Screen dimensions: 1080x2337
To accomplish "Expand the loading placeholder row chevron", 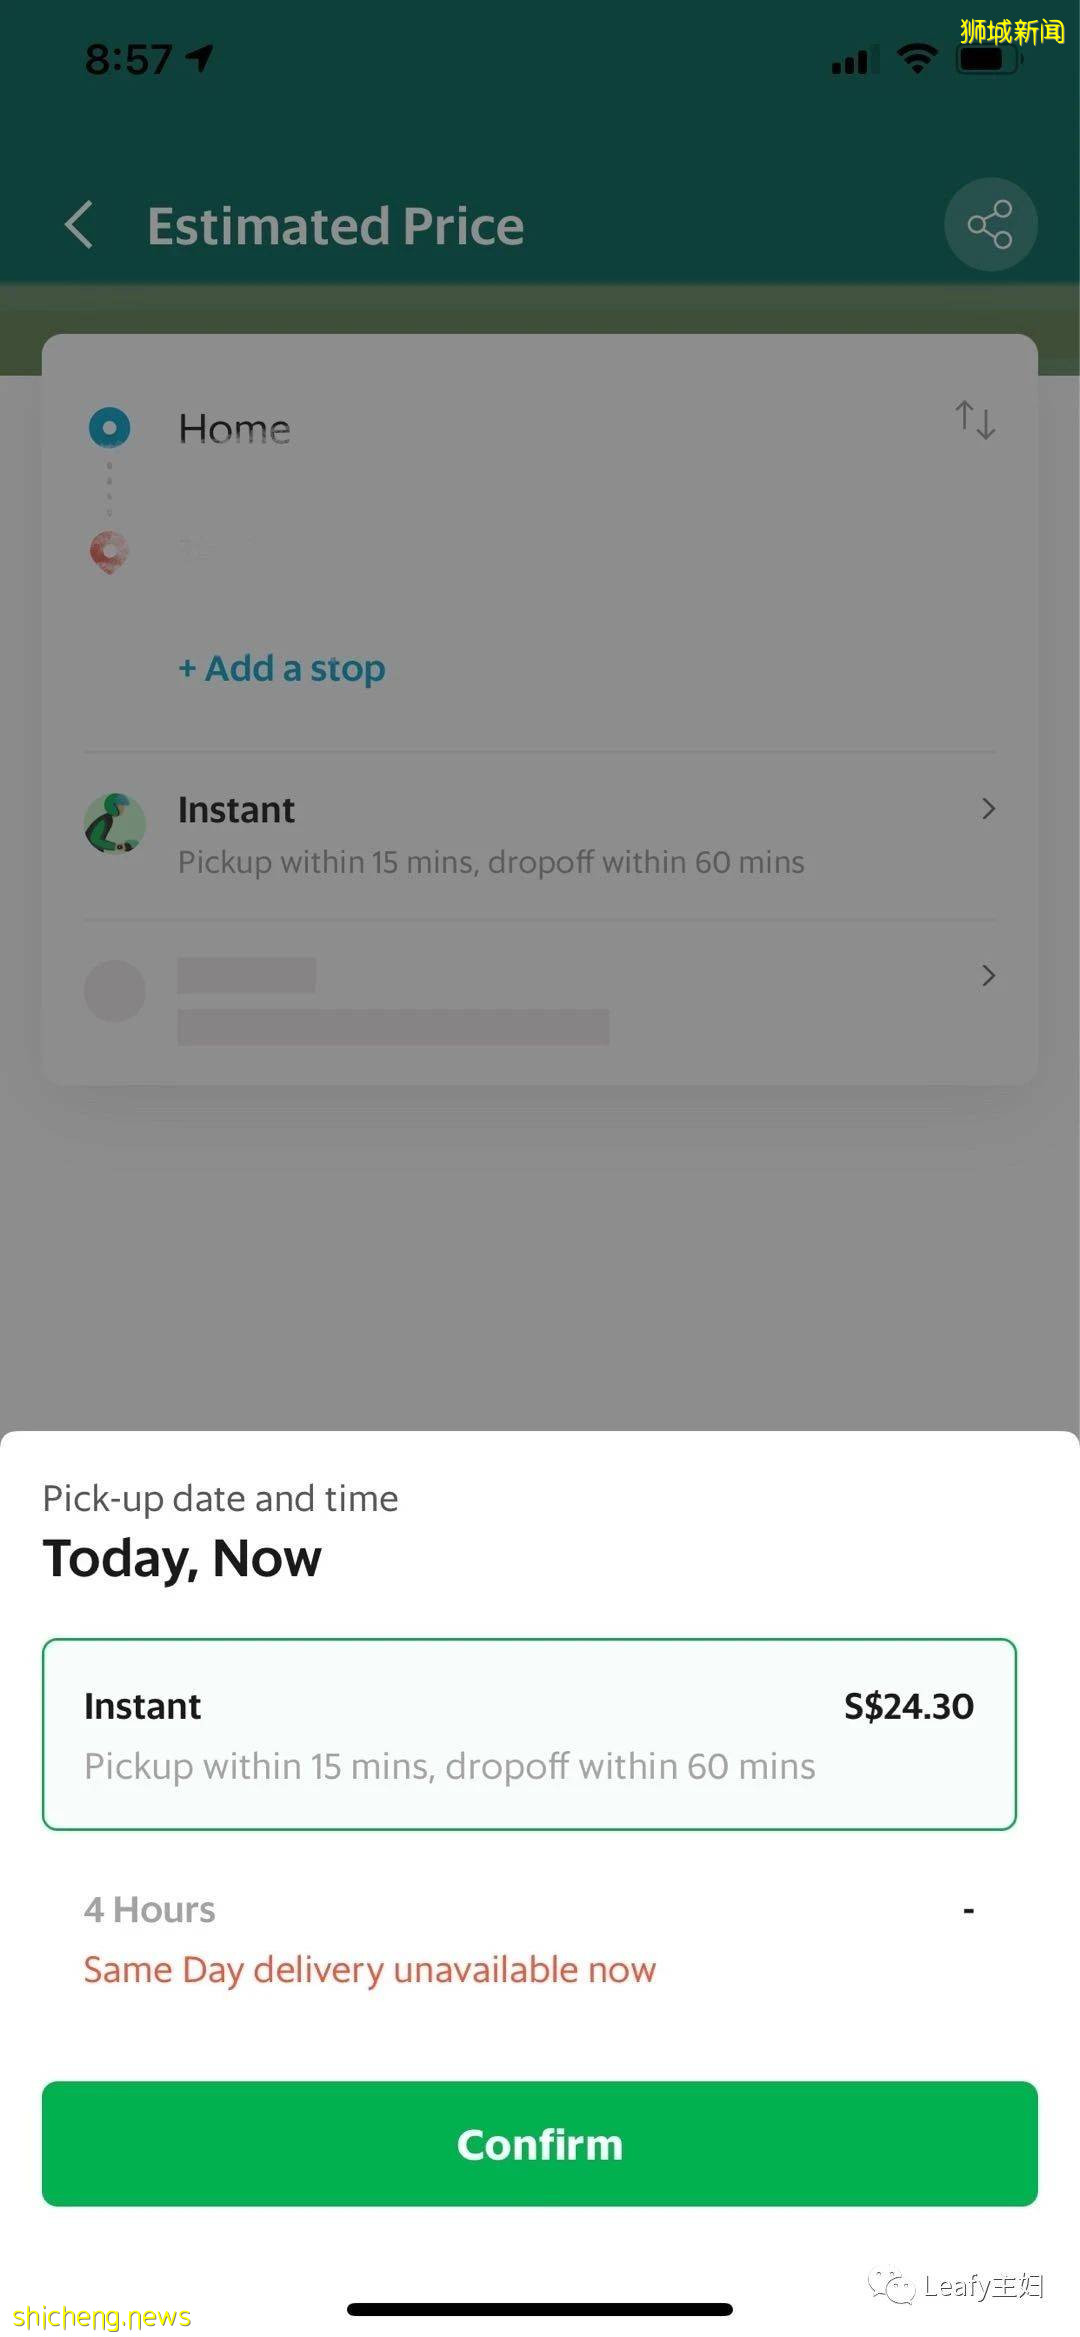I will [x=988, y=976].
